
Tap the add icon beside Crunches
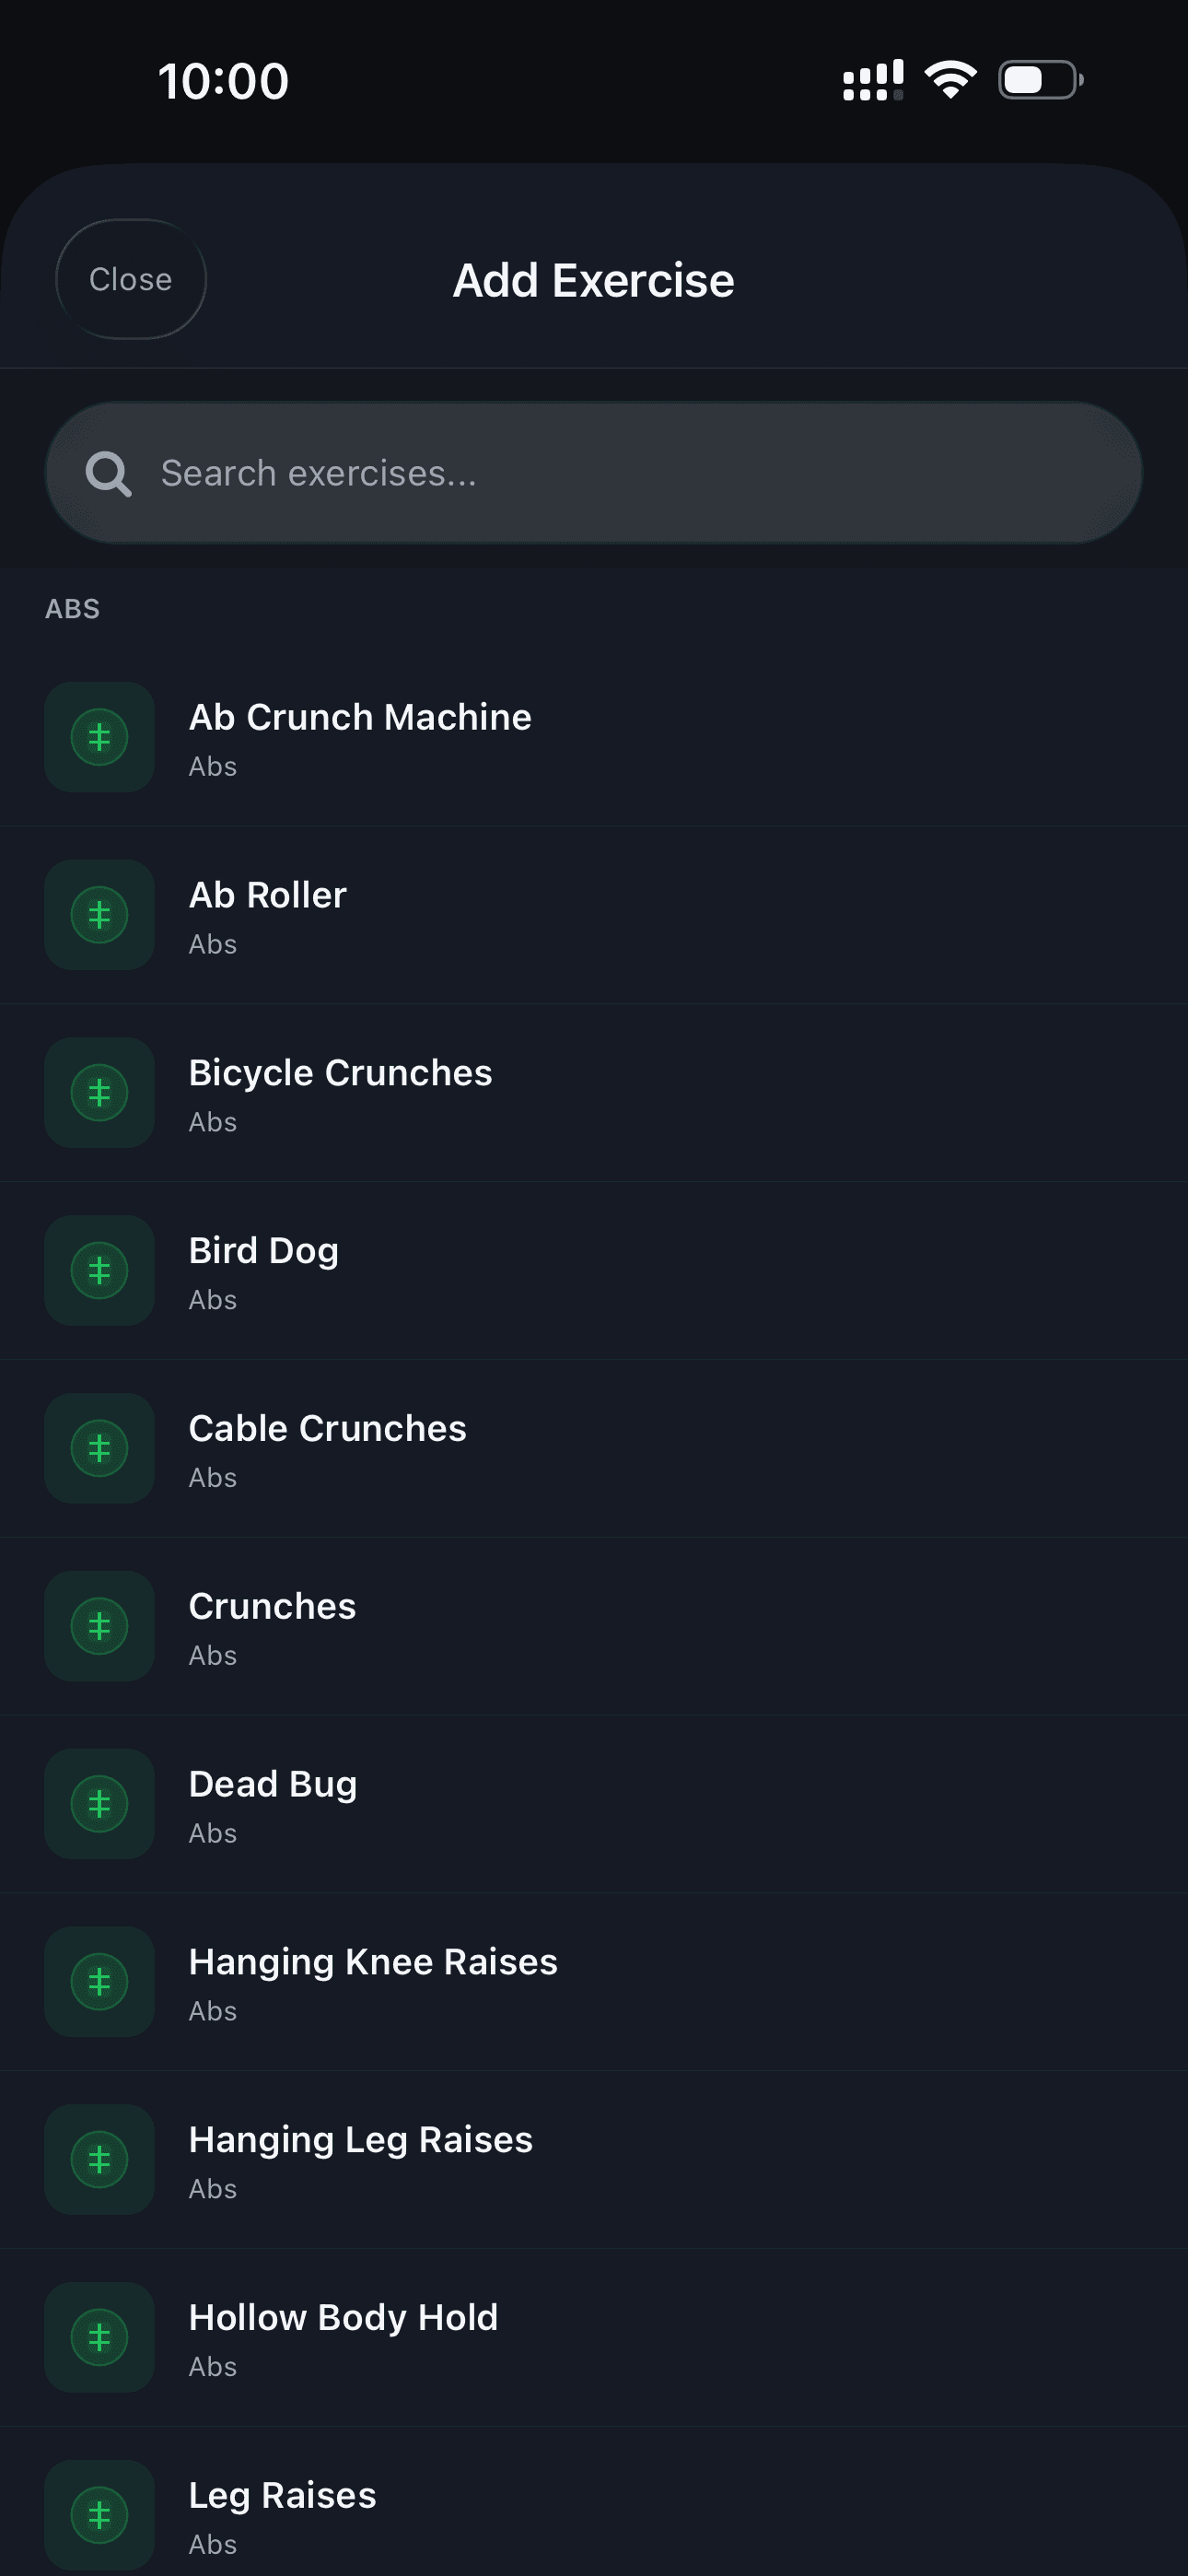(x=98, y=1627)
